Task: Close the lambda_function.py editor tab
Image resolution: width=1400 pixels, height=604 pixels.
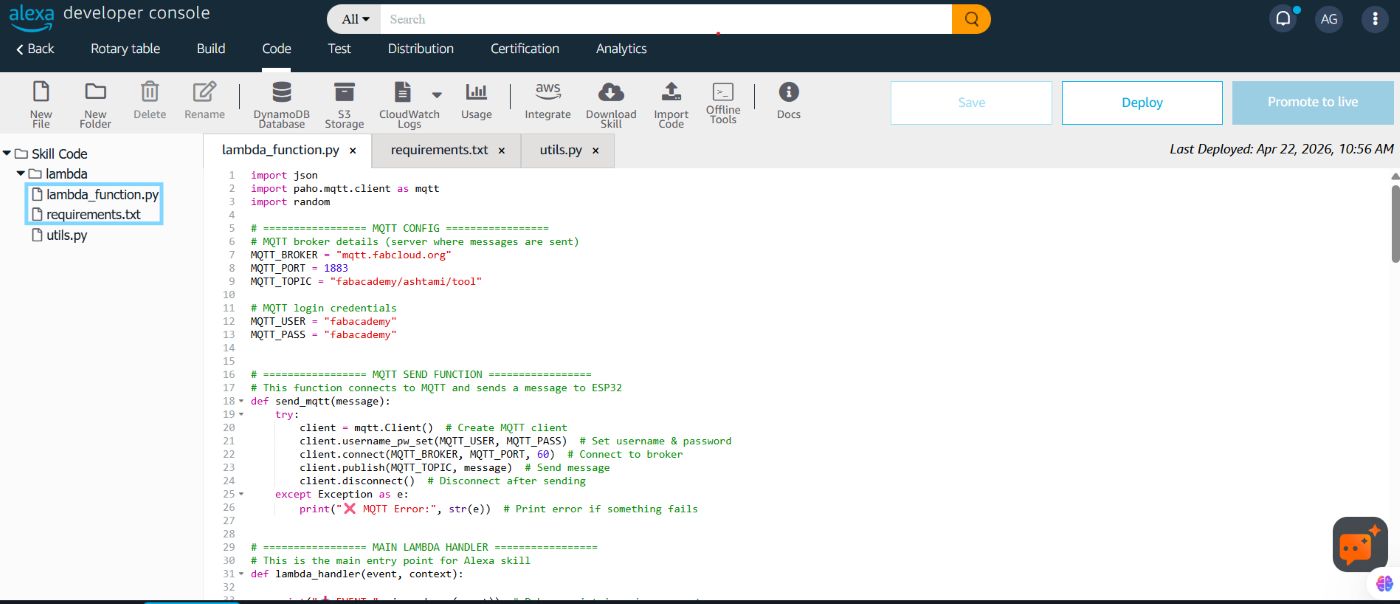Action: click(x=353, y=151)
